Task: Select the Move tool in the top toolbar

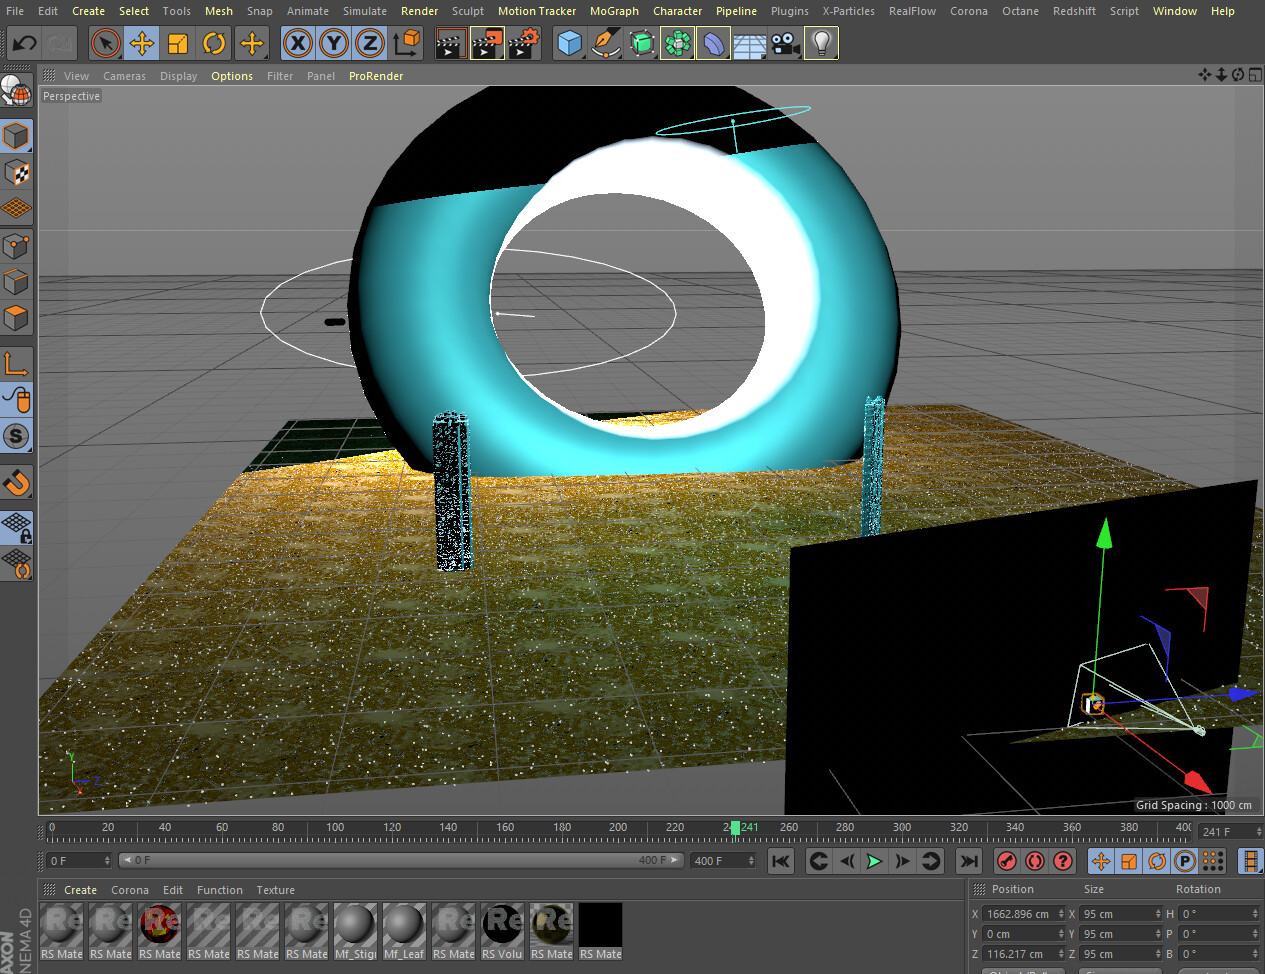Action: [x=142, y=43]
